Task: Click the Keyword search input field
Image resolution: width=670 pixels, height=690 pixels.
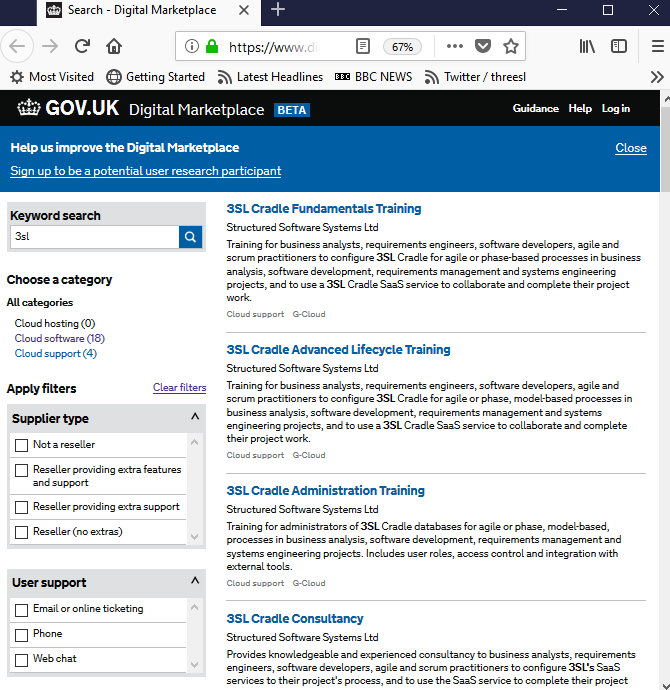Action: 95,237
